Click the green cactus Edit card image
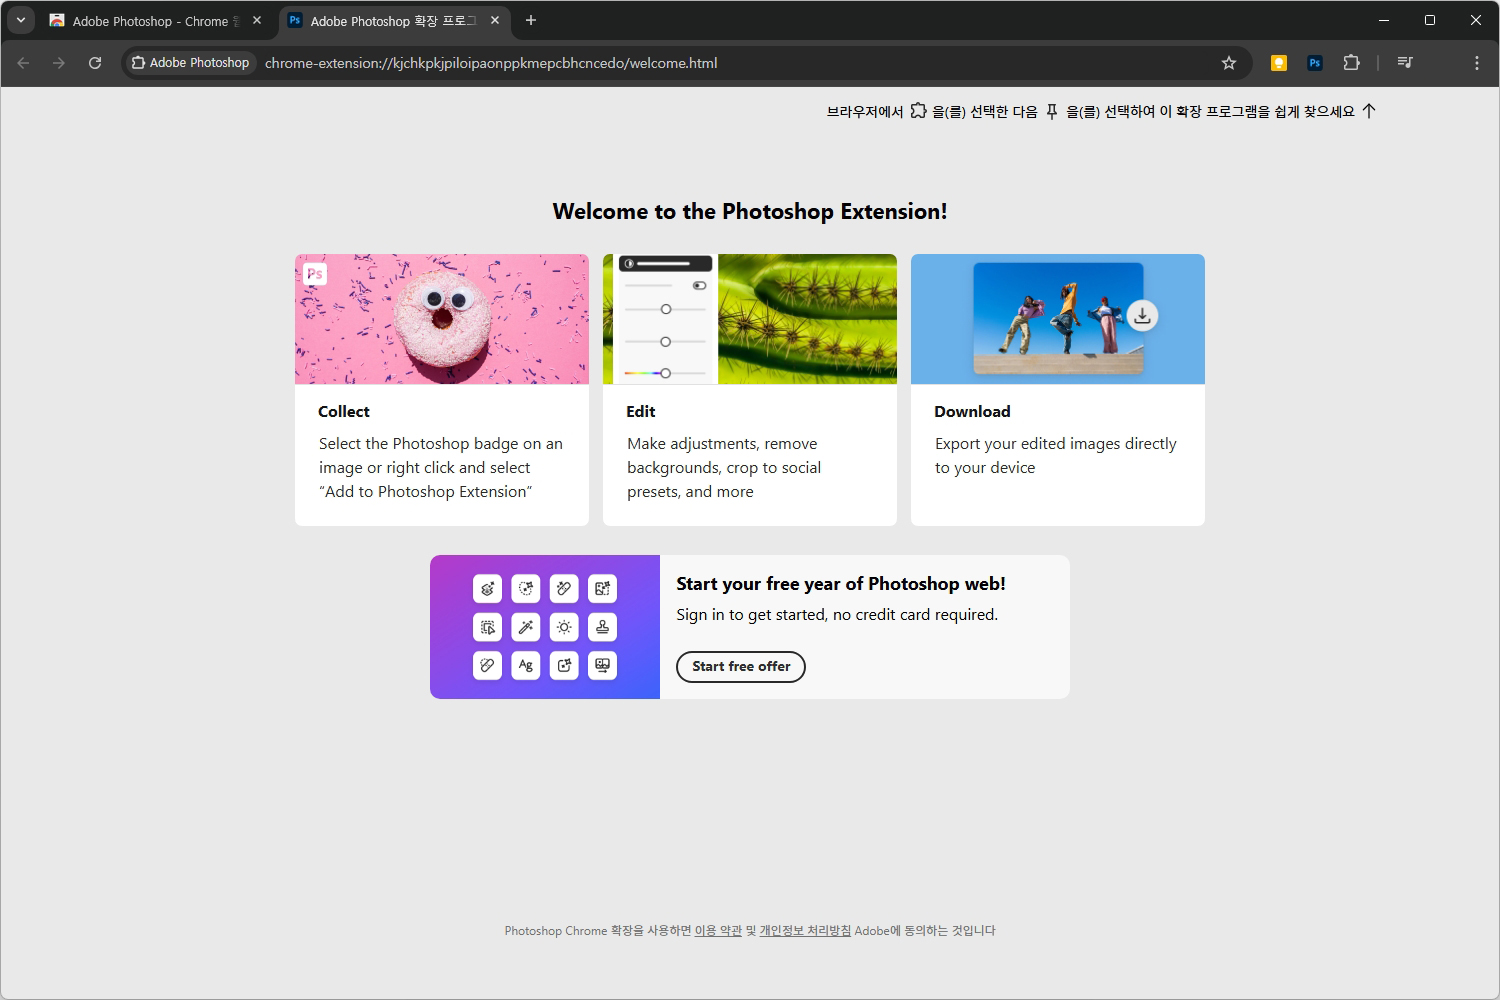Image resolution: width=1500 pixels, height=1000 pixels. tap(750, 319)
